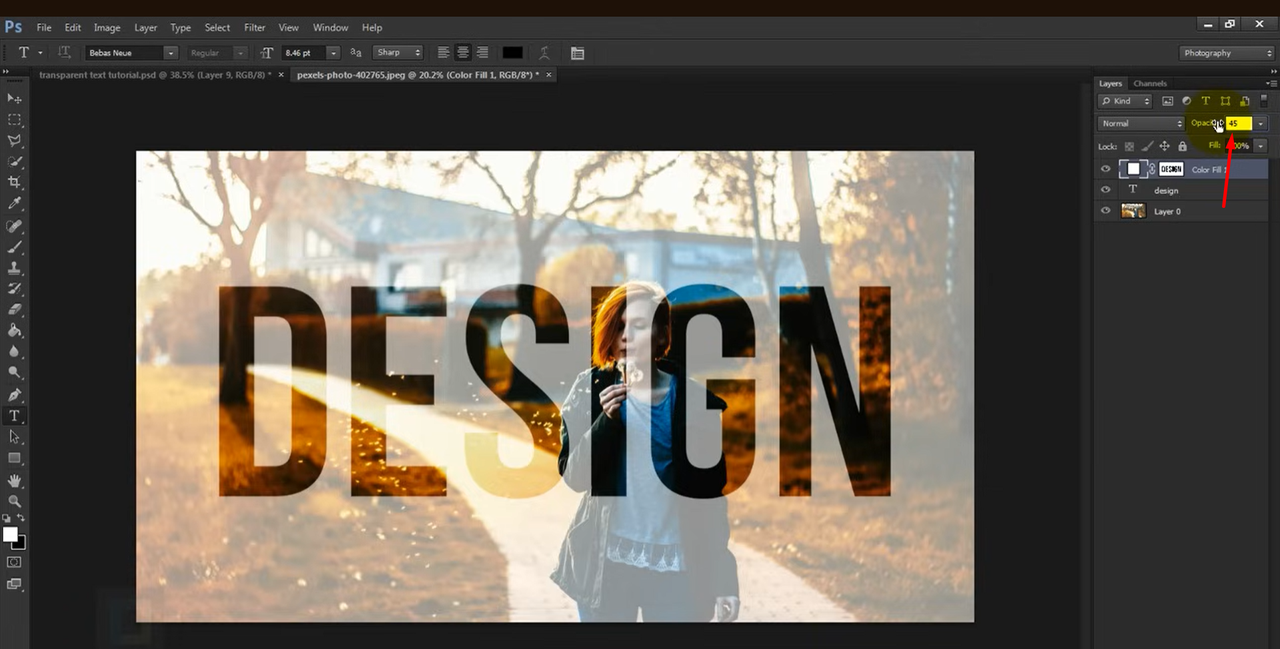Select the History Brush tool

pyautogui.click(x=14, y=288)
